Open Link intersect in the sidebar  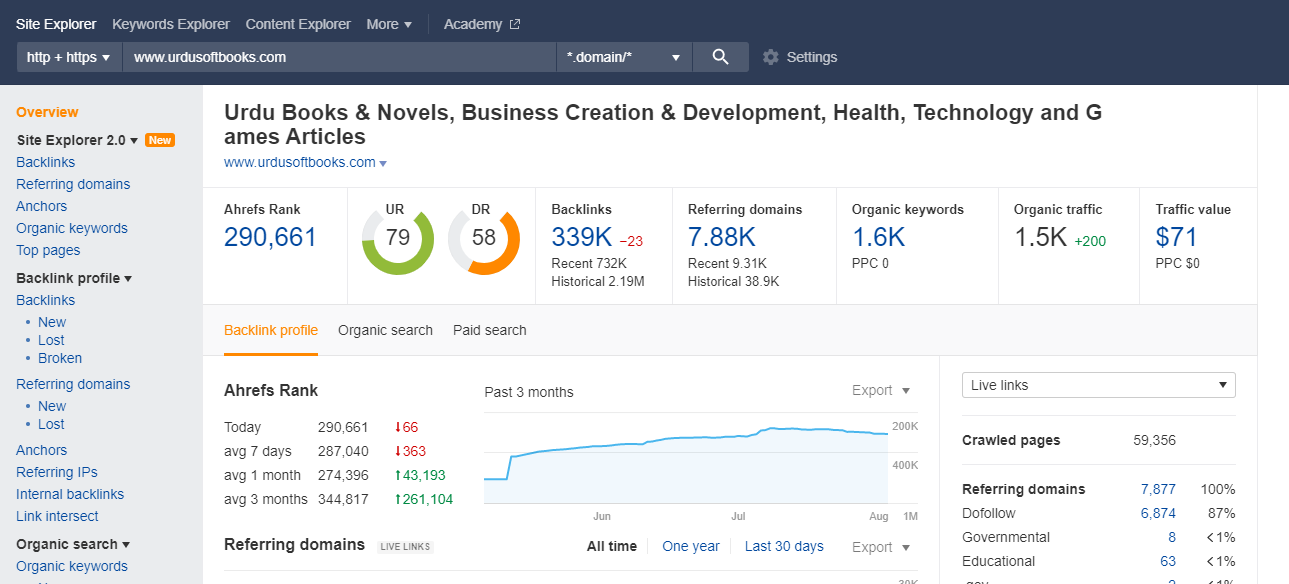pyautogui.click(x=57, y=516)
